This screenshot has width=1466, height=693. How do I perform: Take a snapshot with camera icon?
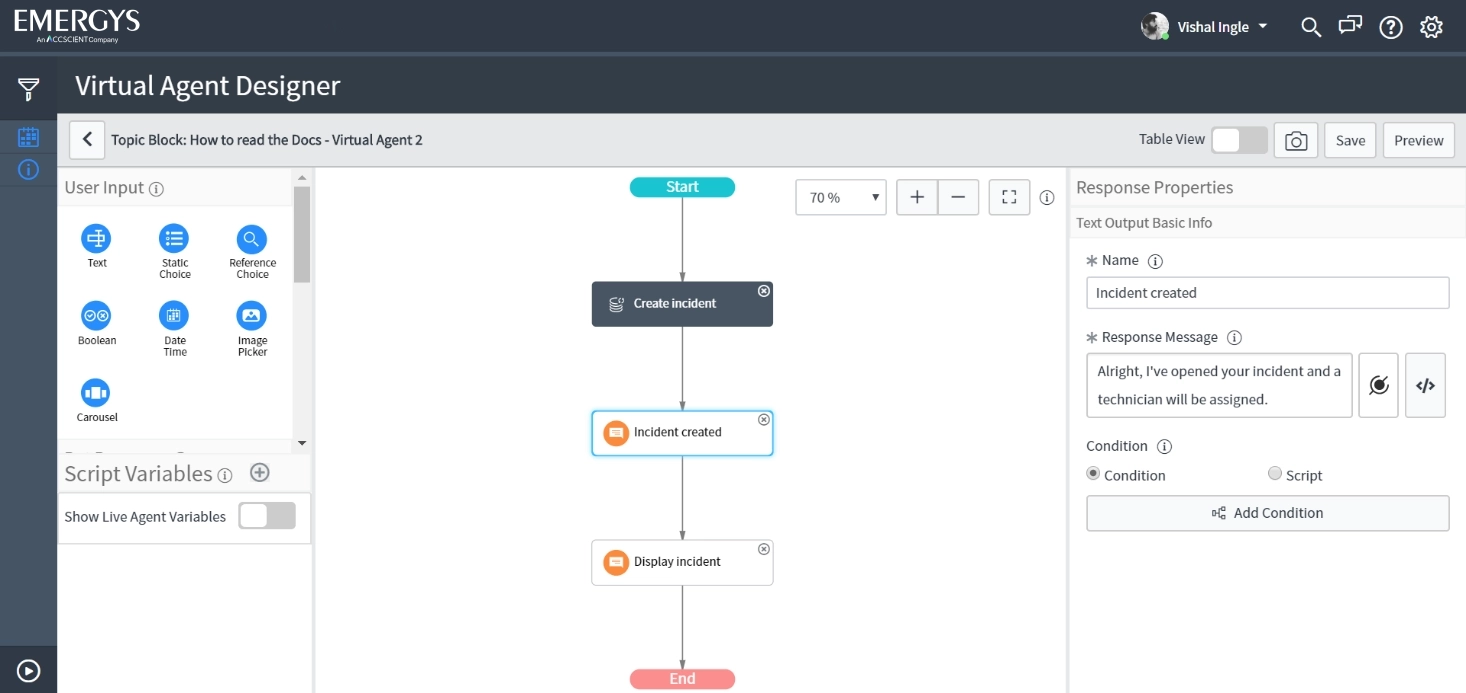click(1296, 141)
